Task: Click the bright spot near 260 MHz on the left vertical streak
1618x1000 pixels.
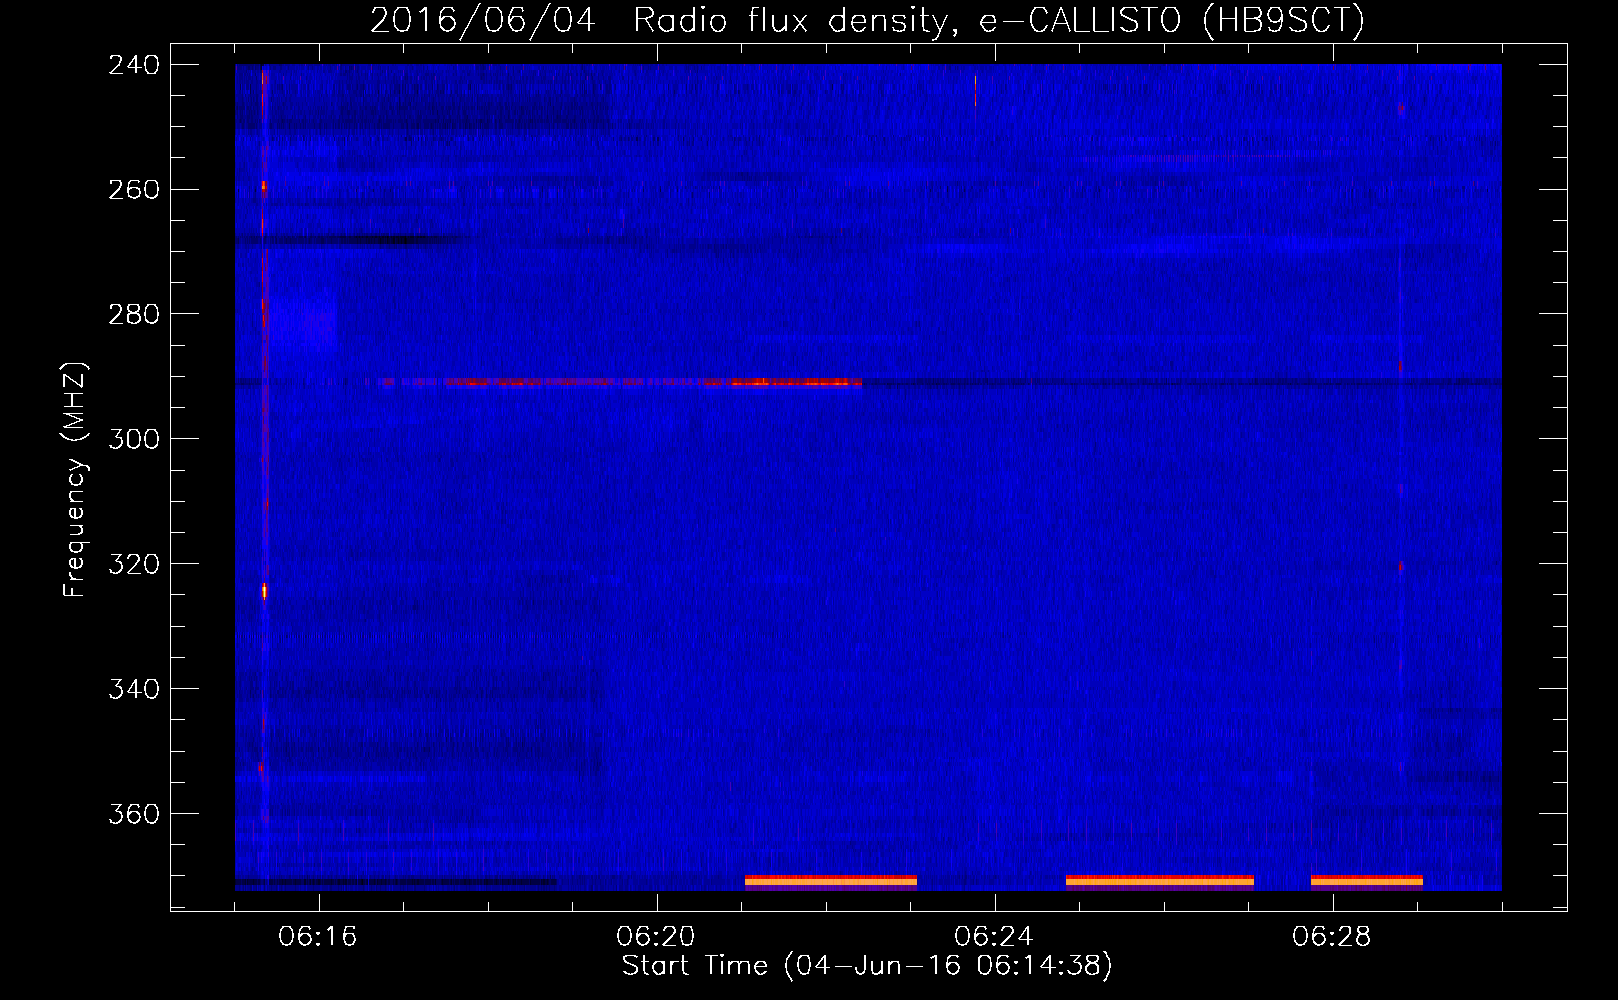Action: [x=263, y=186]
